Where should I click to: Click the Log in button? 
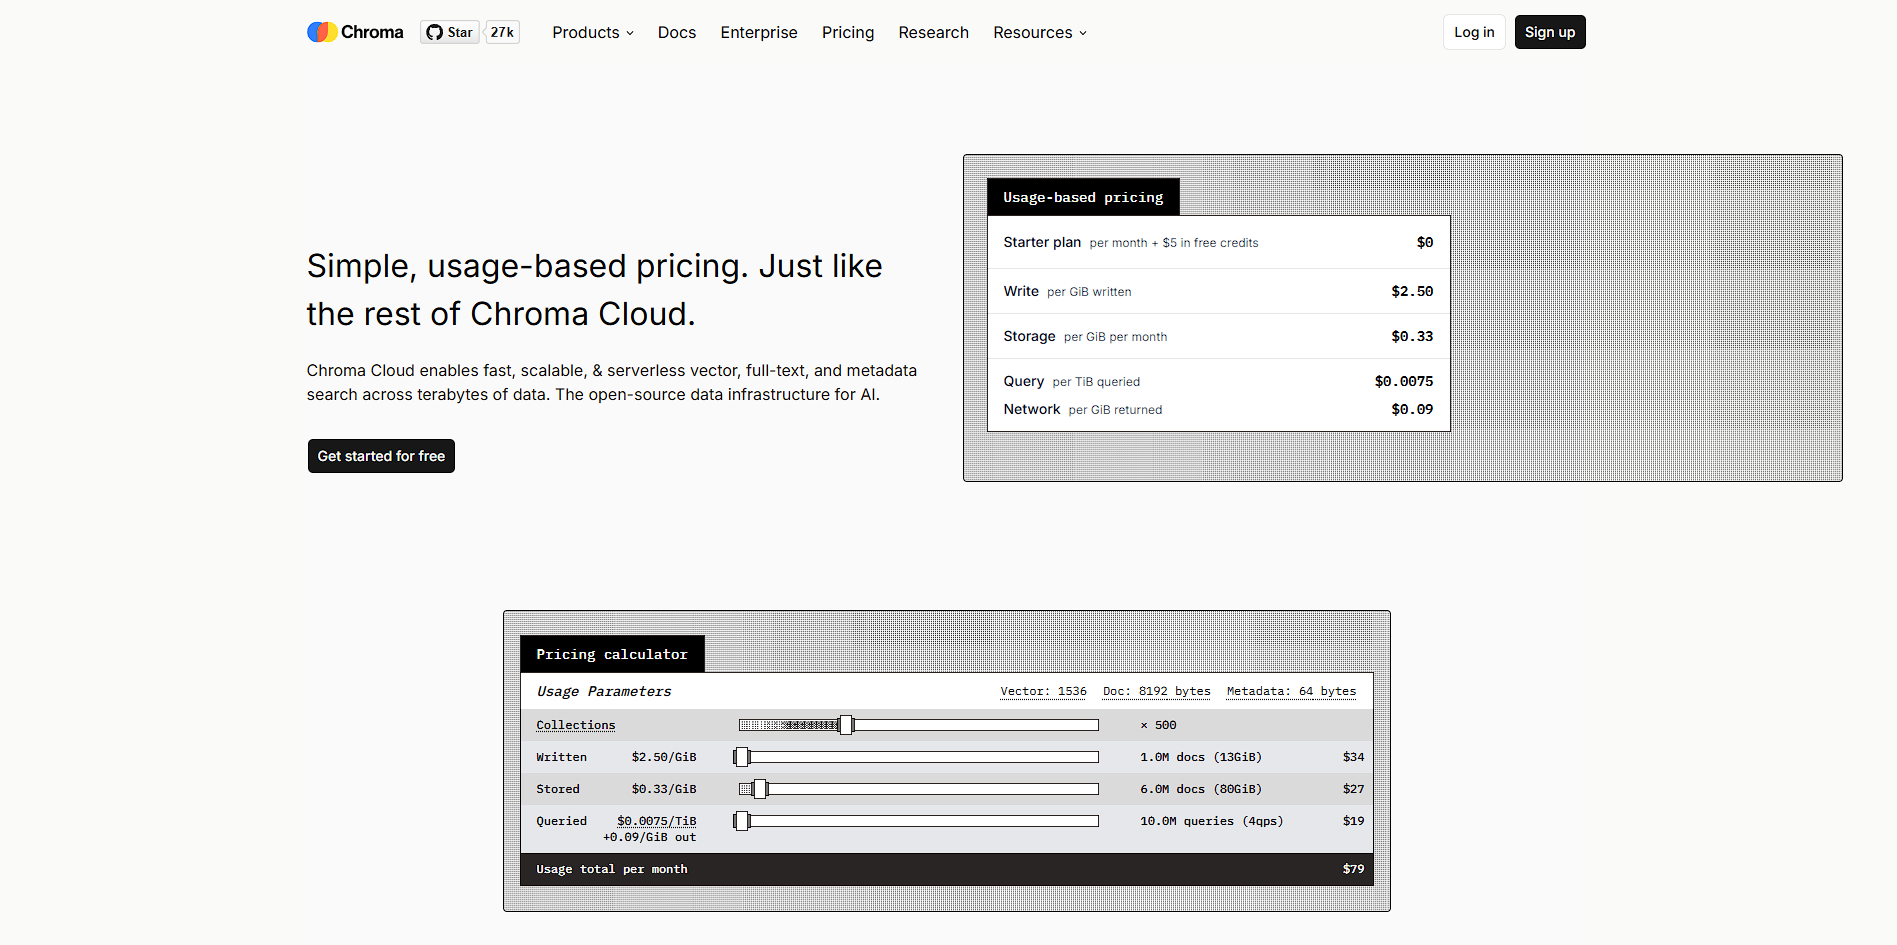click(x=1474, y=32)
